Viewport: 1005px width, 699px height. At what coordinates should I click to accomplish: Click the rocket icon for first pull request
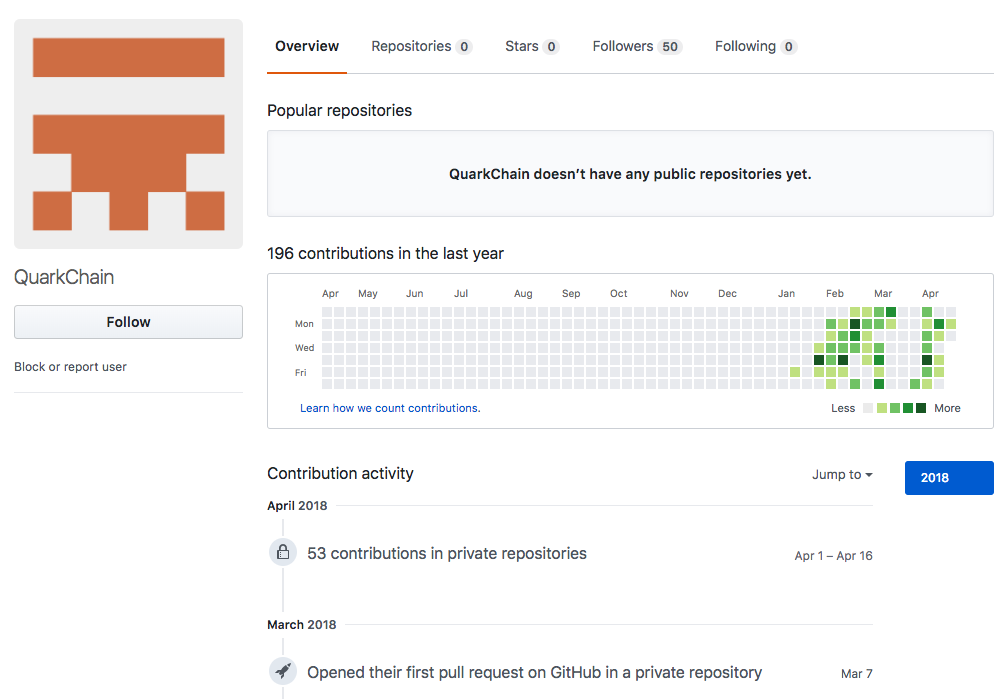(x=283, y=671)
